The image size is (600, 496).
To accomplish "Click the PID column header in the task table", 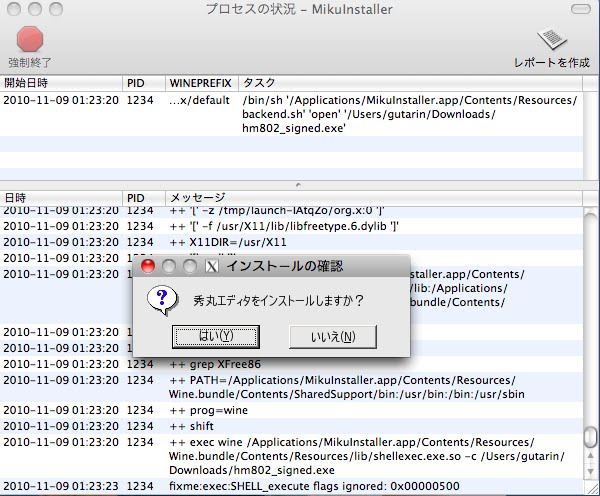I will (144, 83).
